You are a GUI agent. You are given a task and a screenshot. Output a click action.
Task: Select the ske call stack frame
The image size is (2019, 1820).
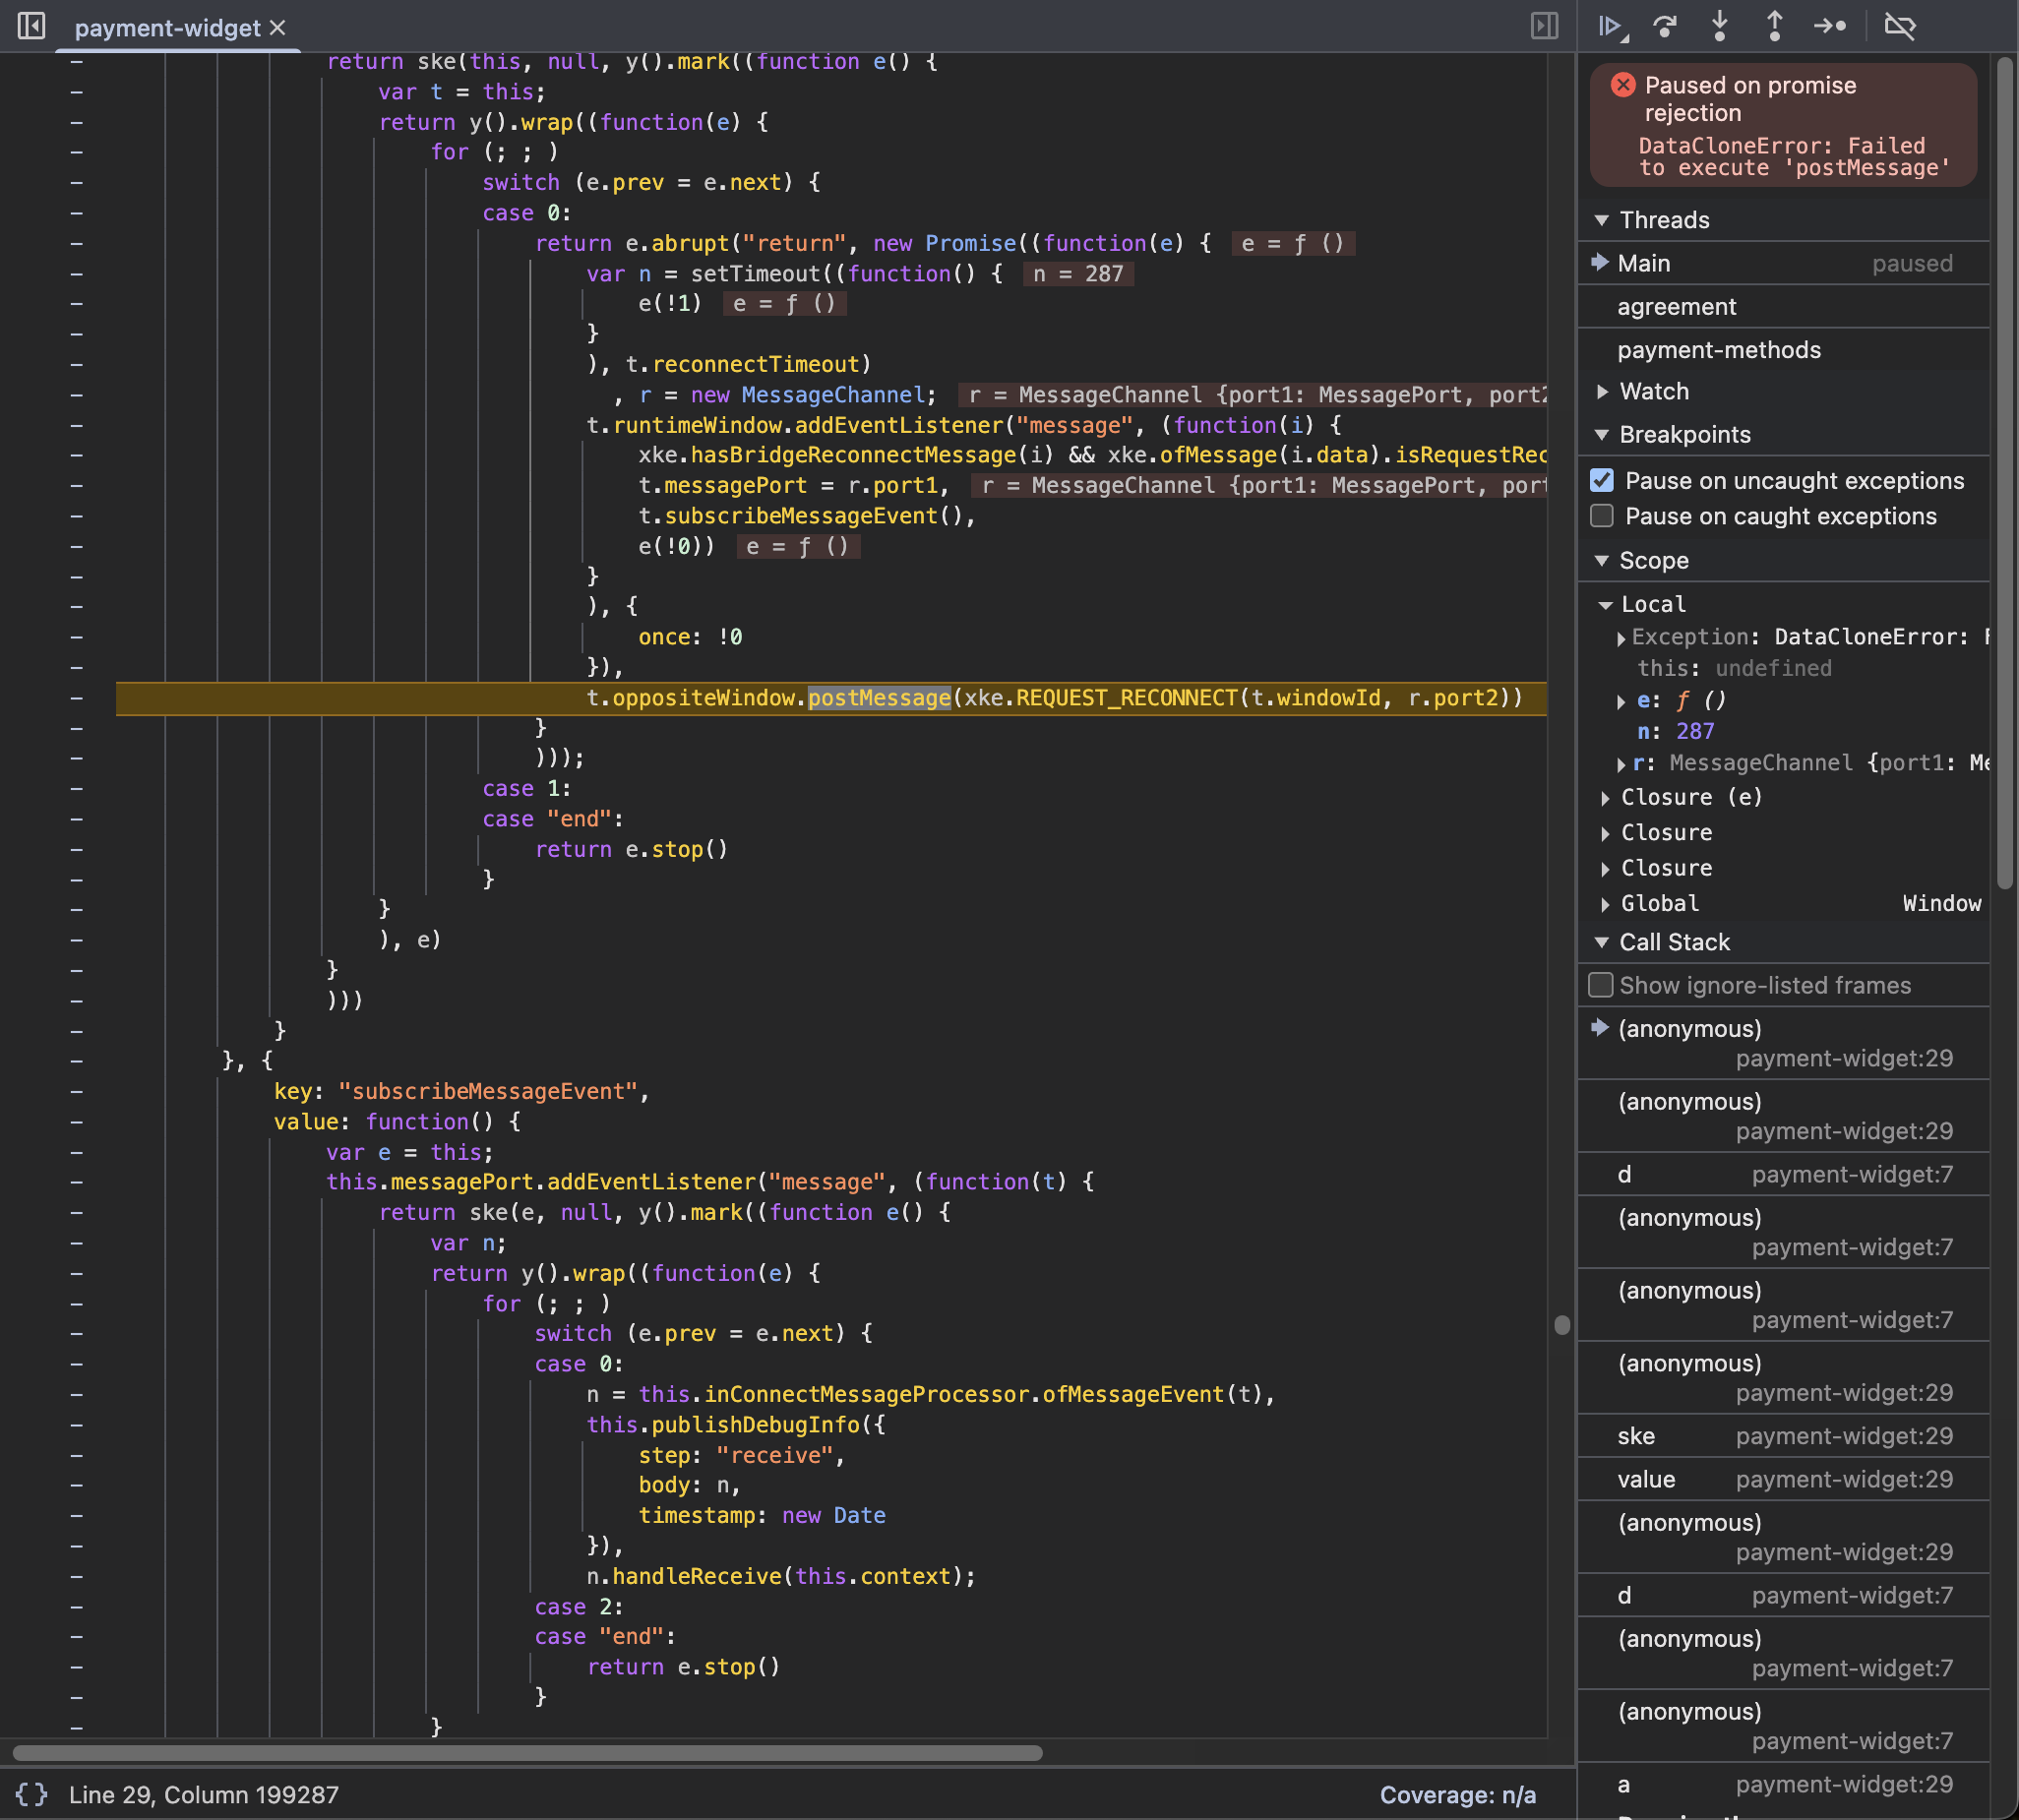click(1783, 1436)
